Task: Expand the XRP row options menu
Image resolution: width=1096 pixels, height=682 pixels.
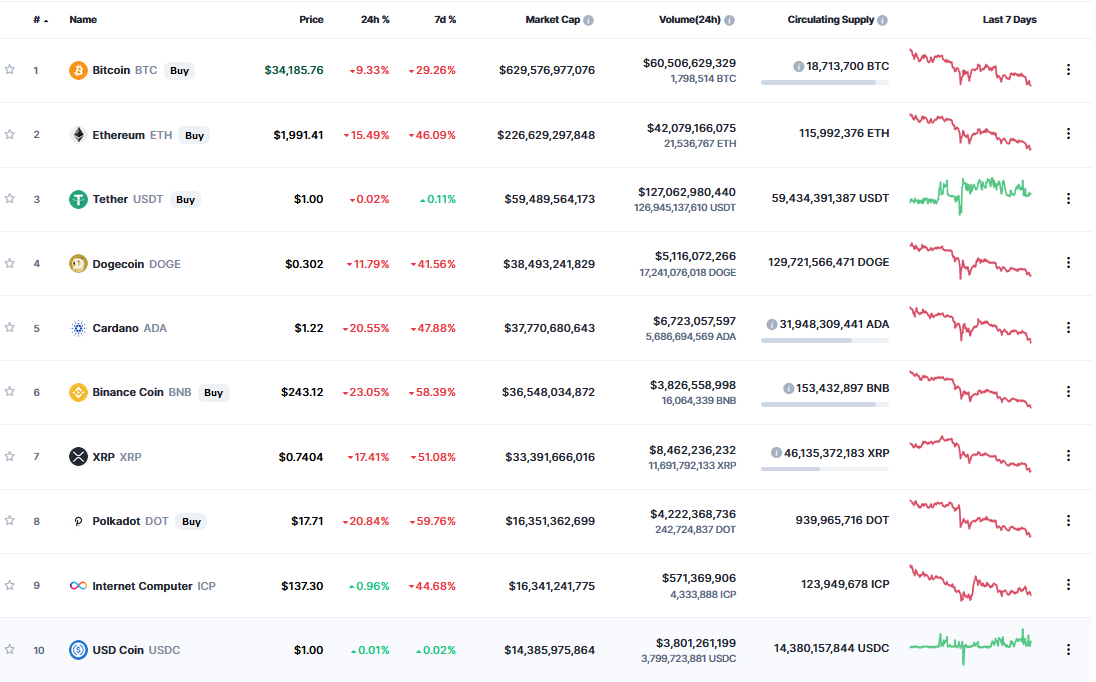Action: point(1068,456)
